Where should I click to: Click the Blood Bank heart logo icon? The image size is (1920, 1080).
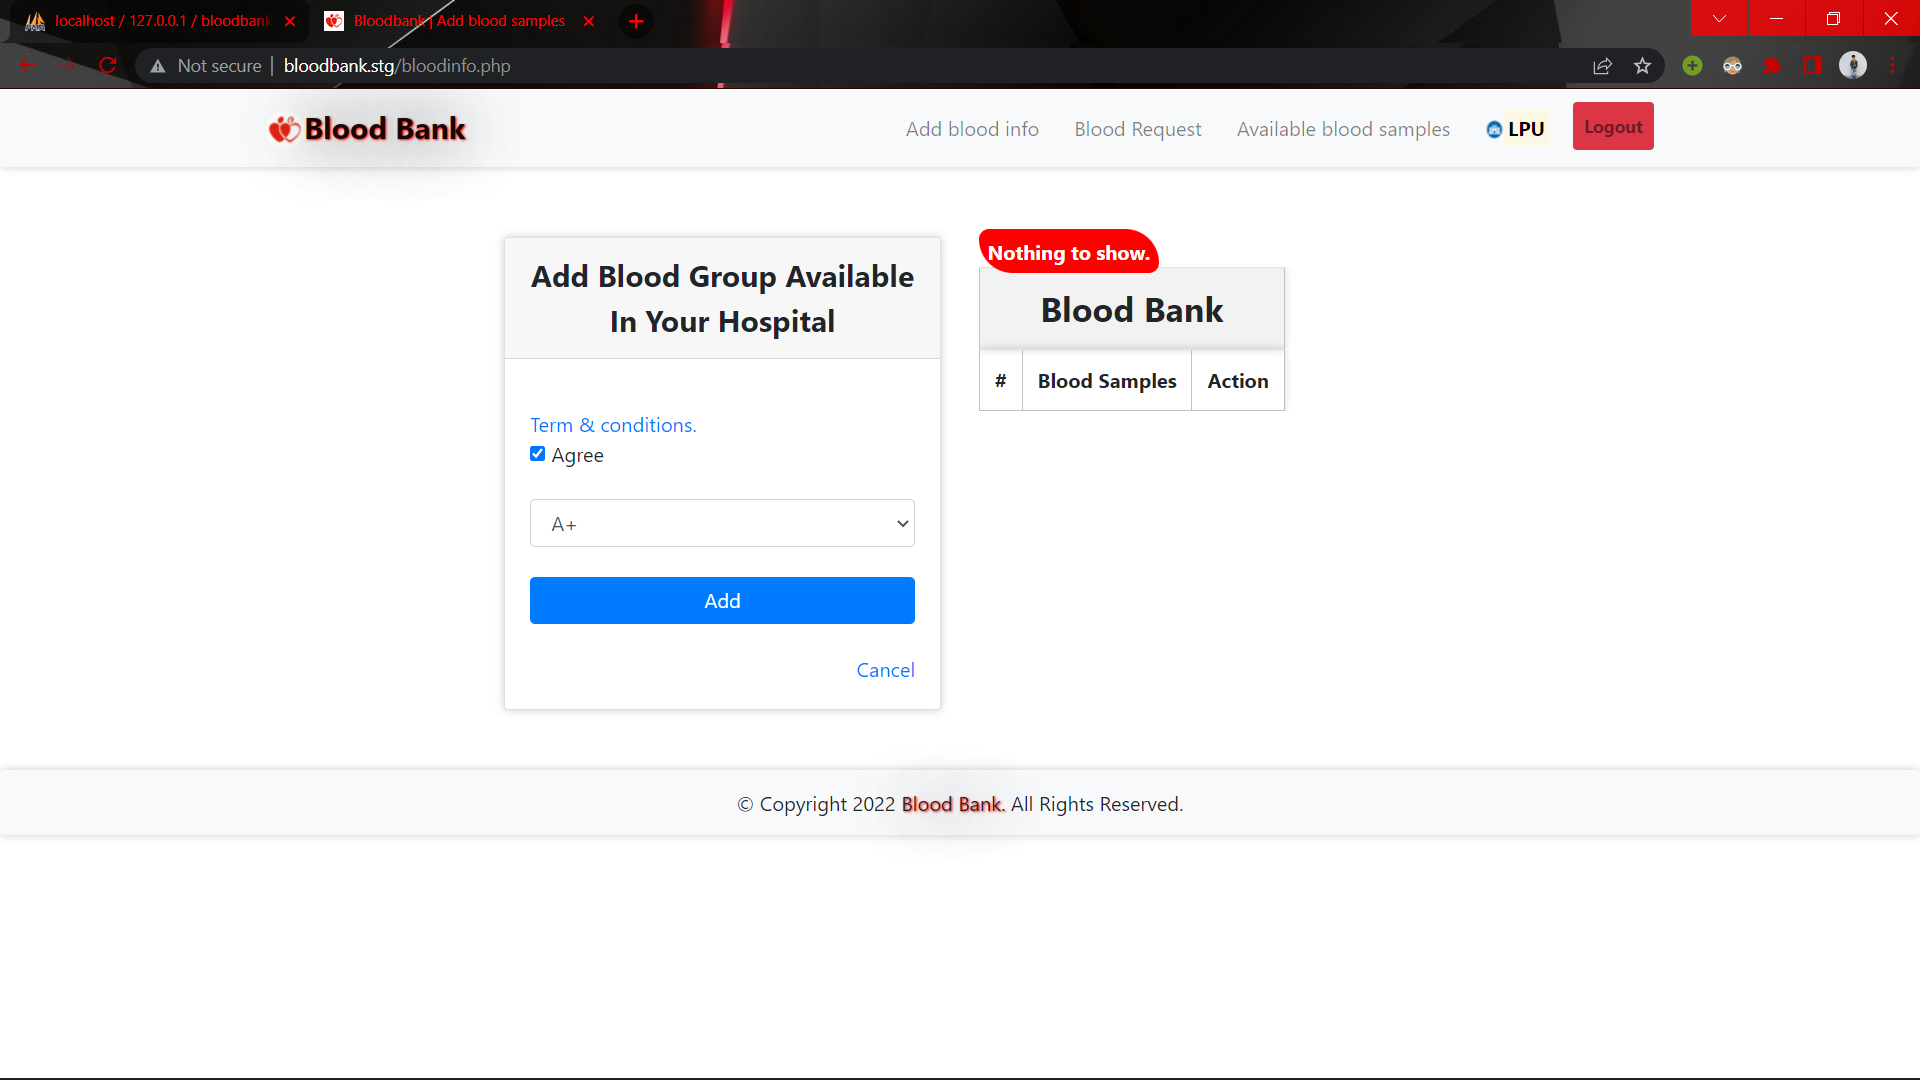tap(284, 129)
